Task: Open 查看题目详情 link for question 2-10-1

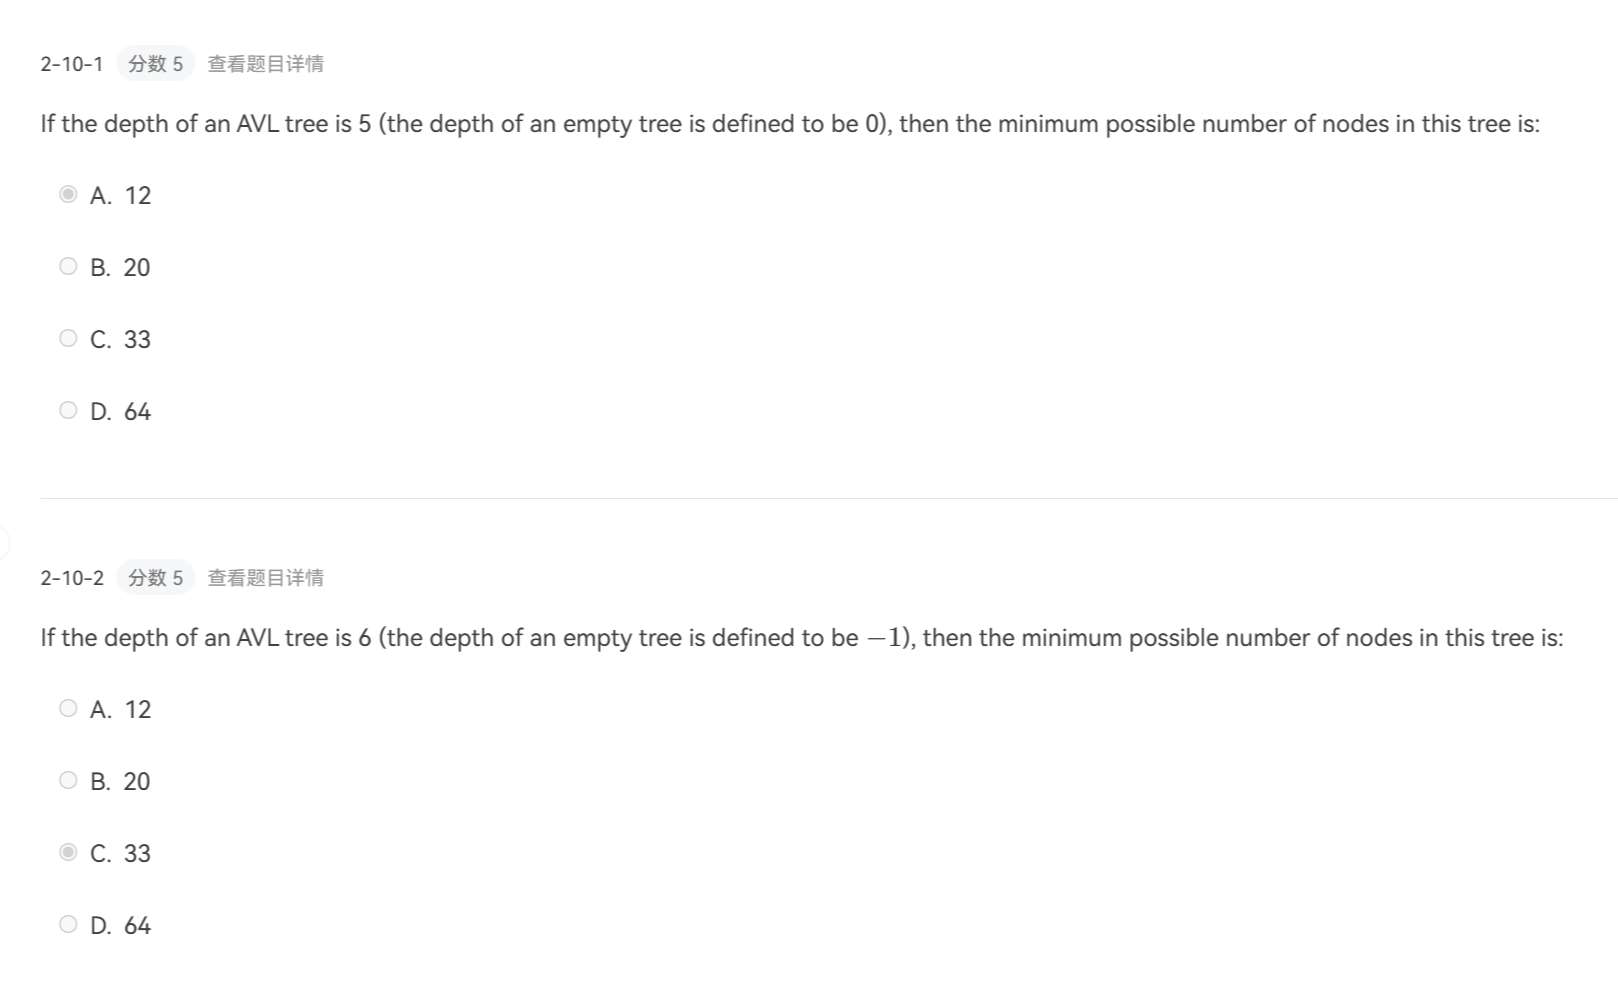Action: pyautogui.click(x=265, y=64)
